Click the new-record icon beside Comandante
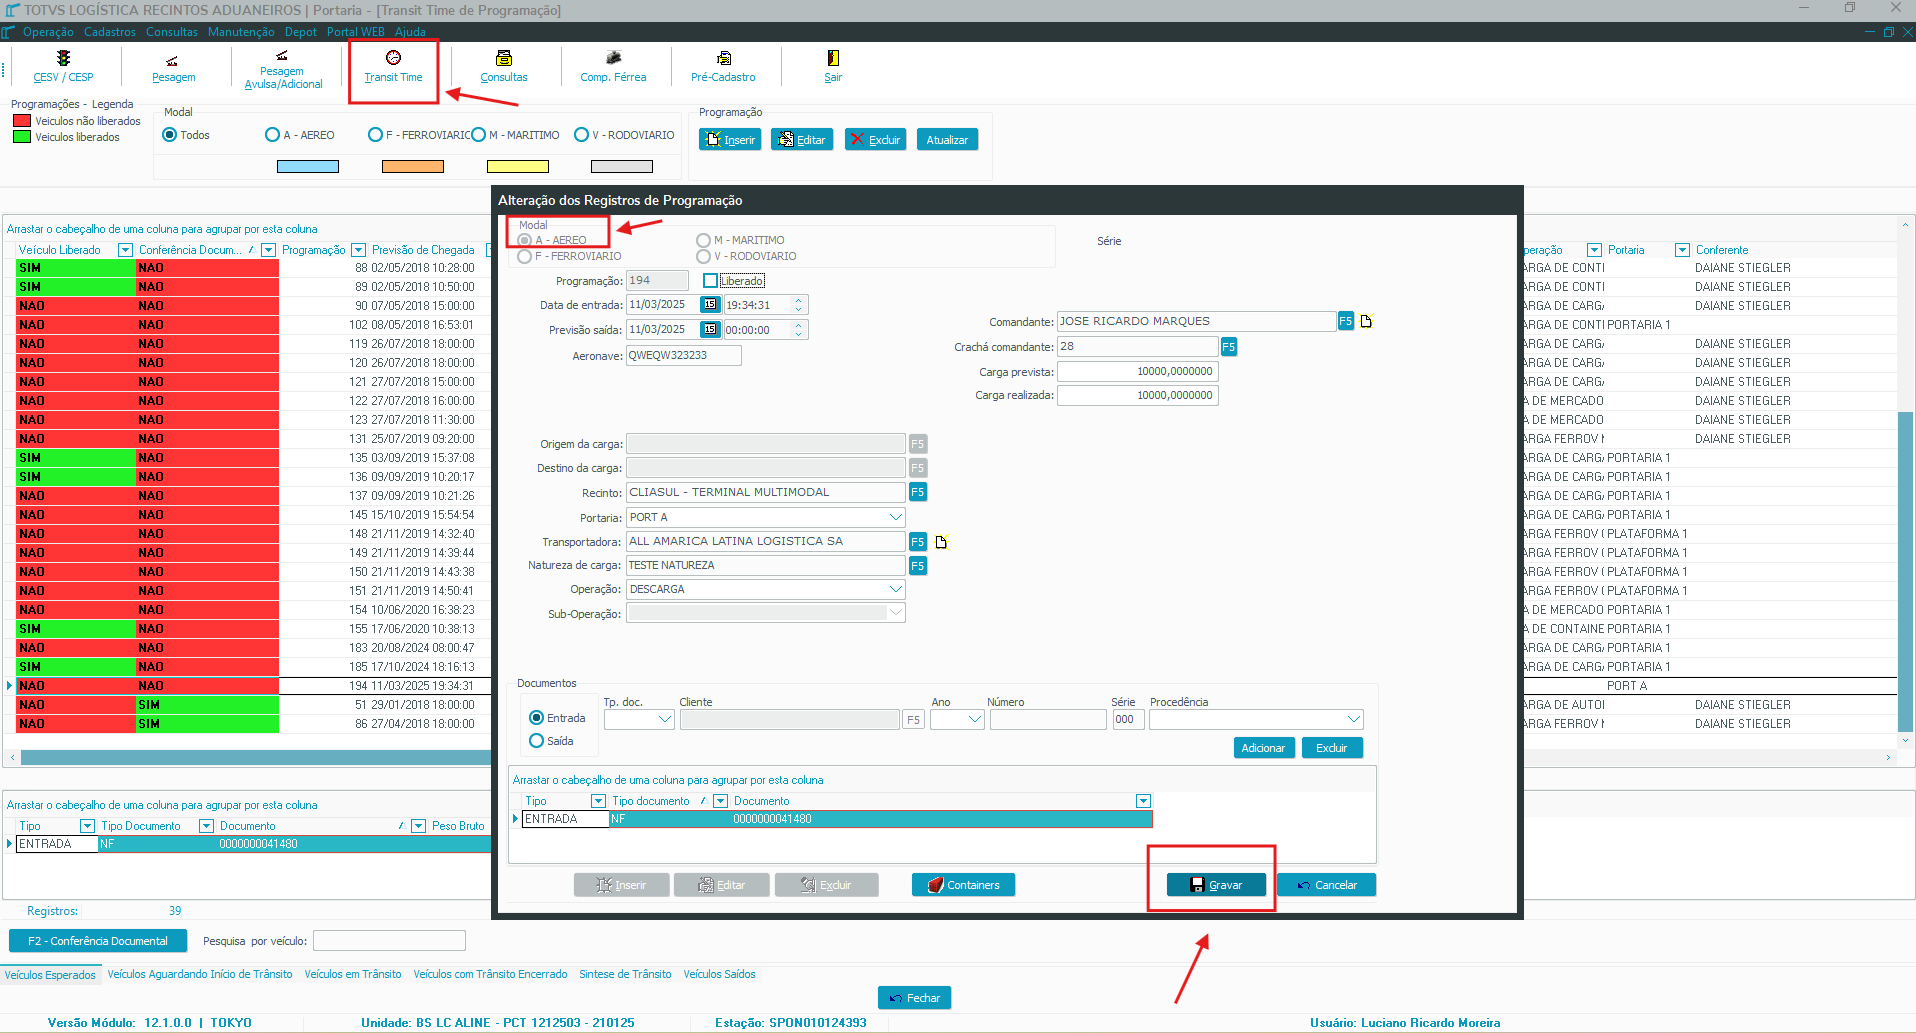Viewport: 1916px width, 1033px height. point(1366,321)
